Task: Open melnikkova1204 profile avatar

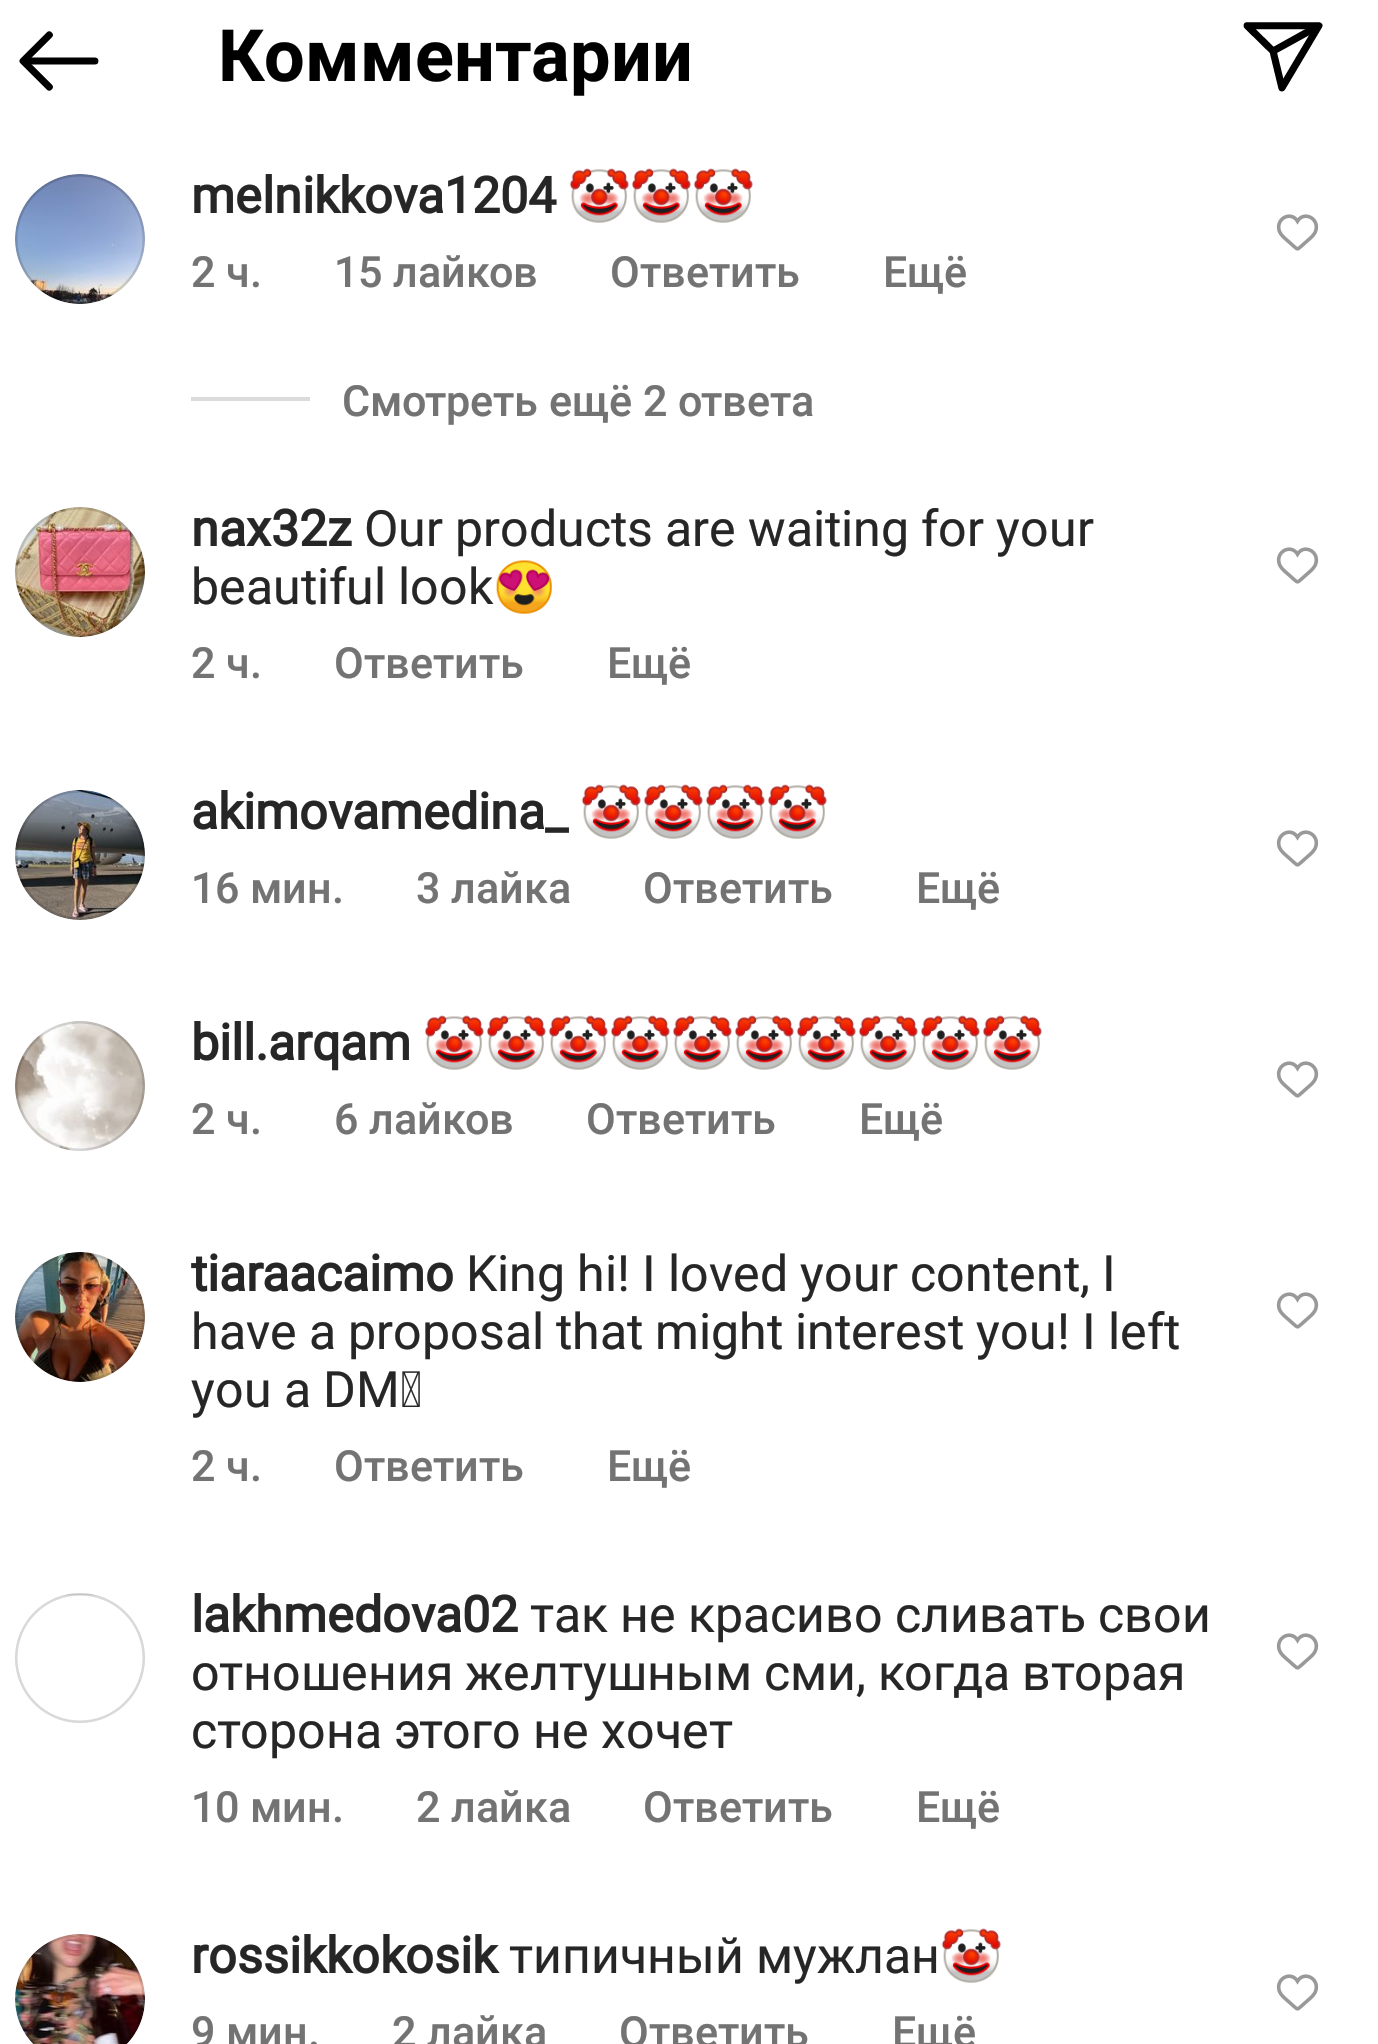Action: pyautogui.click(x=80, y=239)
